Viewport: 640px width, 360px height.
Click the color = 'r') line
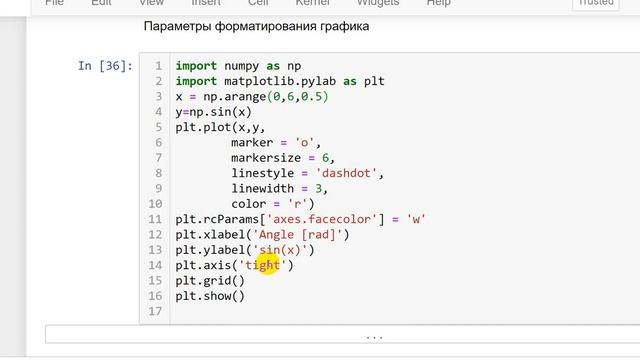[x=273, y=204]
